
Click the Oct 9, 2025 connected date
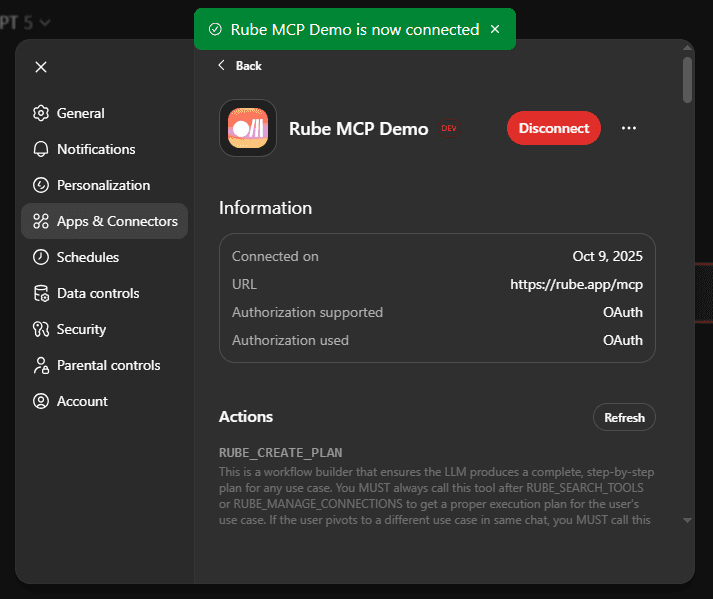pyautogui.click(x=608, y=257)
